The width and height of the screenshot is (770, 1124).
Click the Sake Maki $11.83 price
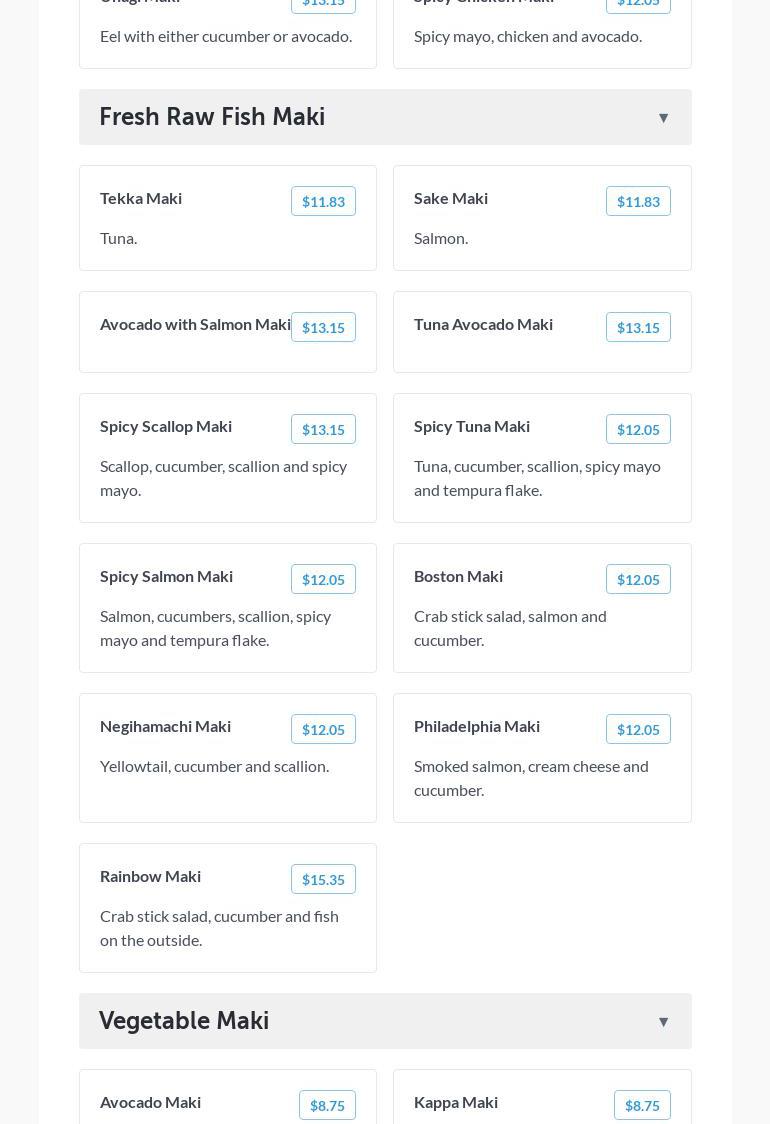638,202
